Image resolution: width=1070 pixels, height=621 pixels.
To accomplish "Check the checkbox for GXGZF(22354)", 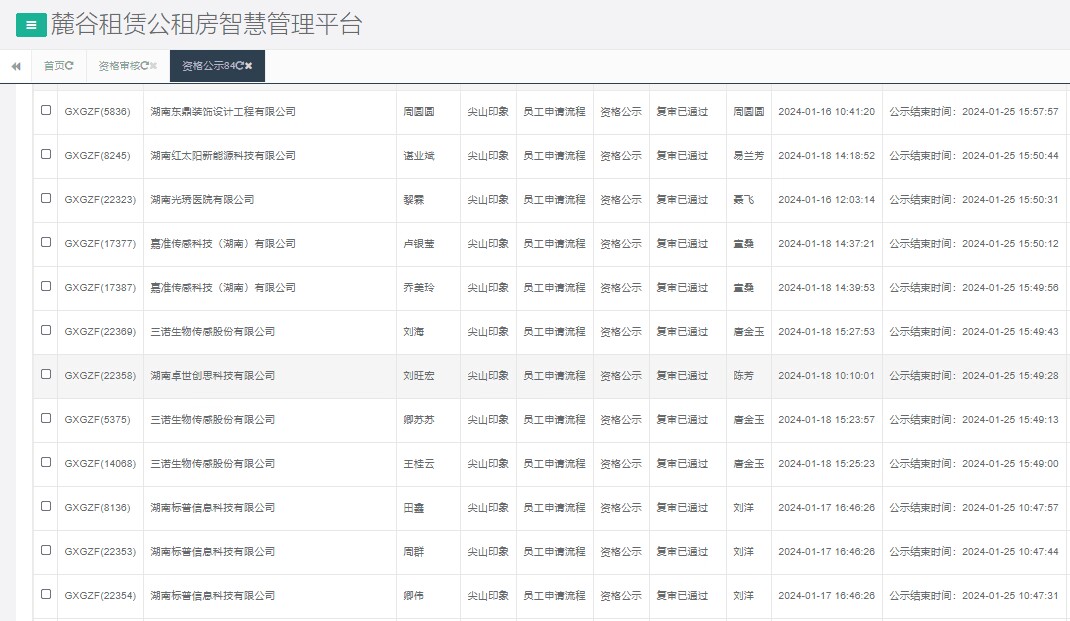I will (x=44, y=594).
